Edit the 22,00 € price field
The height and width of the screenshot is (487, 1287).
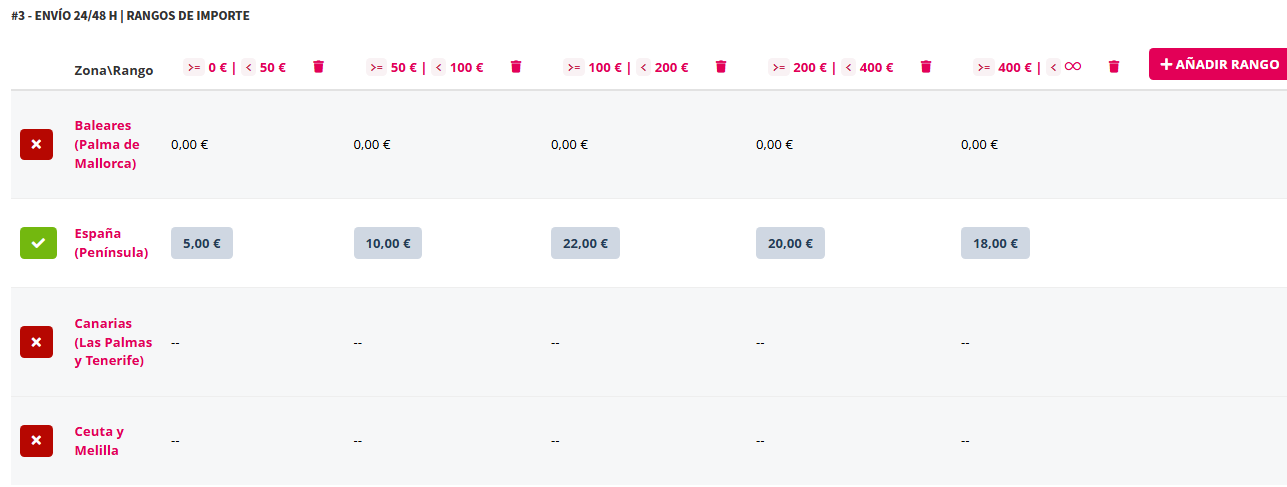(x=585, y=243)
